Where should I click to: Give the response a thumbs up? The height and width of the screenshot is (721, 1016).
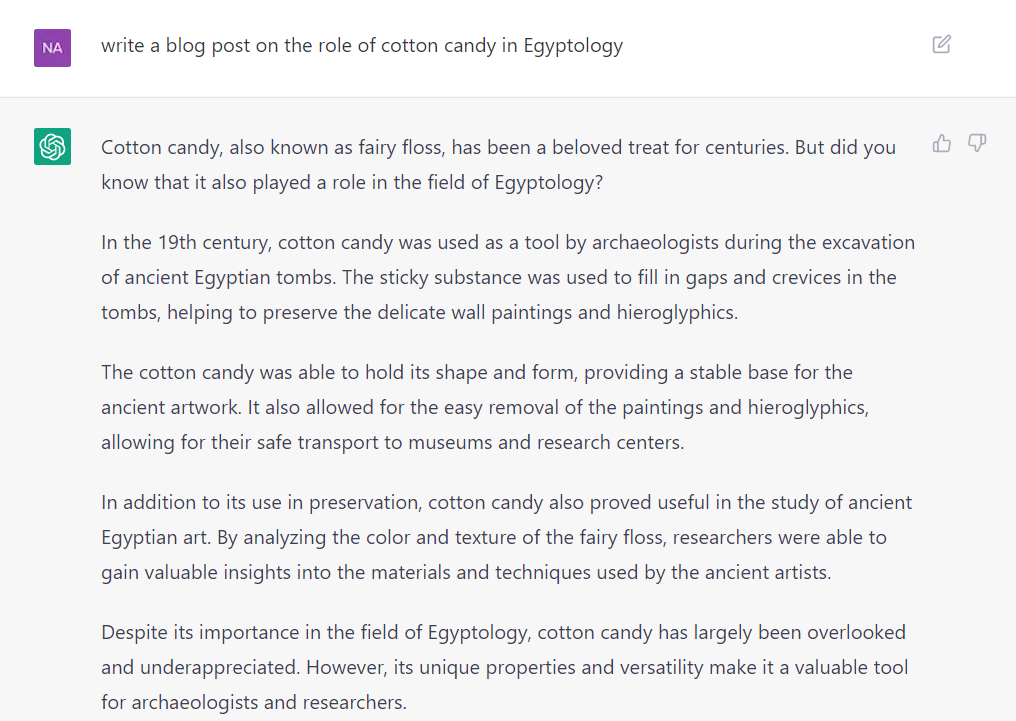[x=941, y=143]
